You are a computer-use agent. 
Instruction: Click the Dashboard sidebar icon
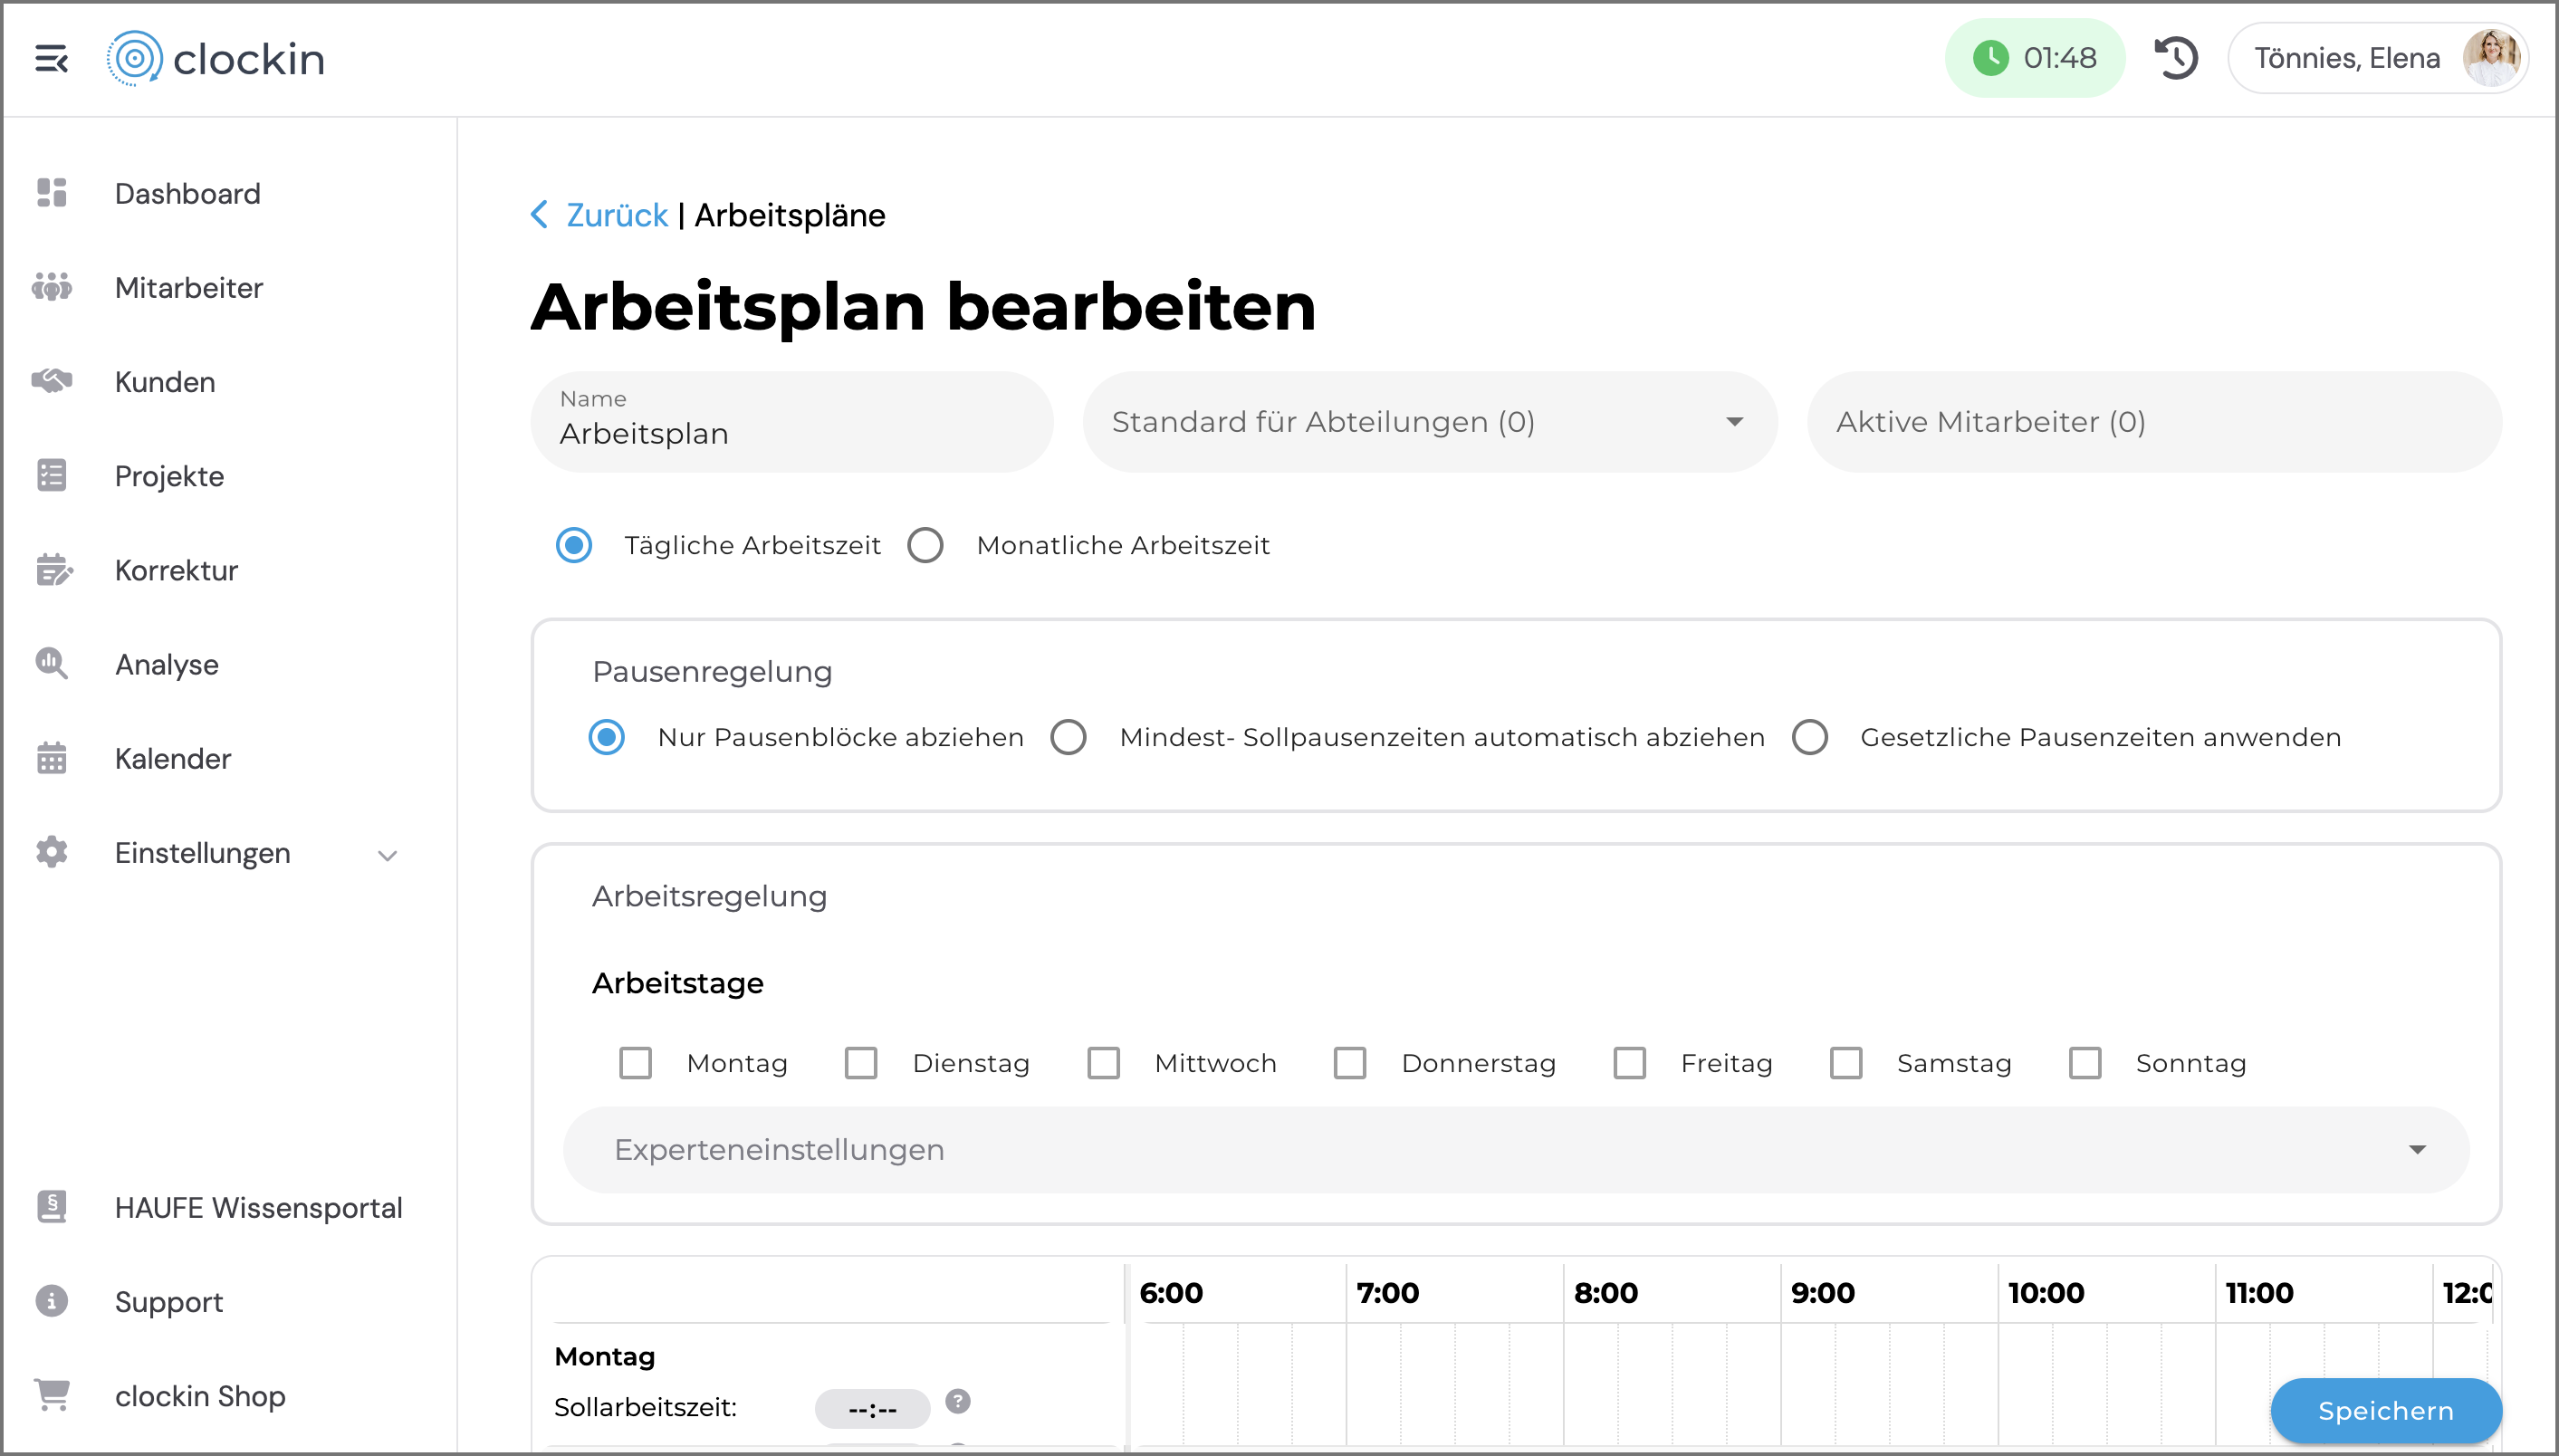point(51,193)
